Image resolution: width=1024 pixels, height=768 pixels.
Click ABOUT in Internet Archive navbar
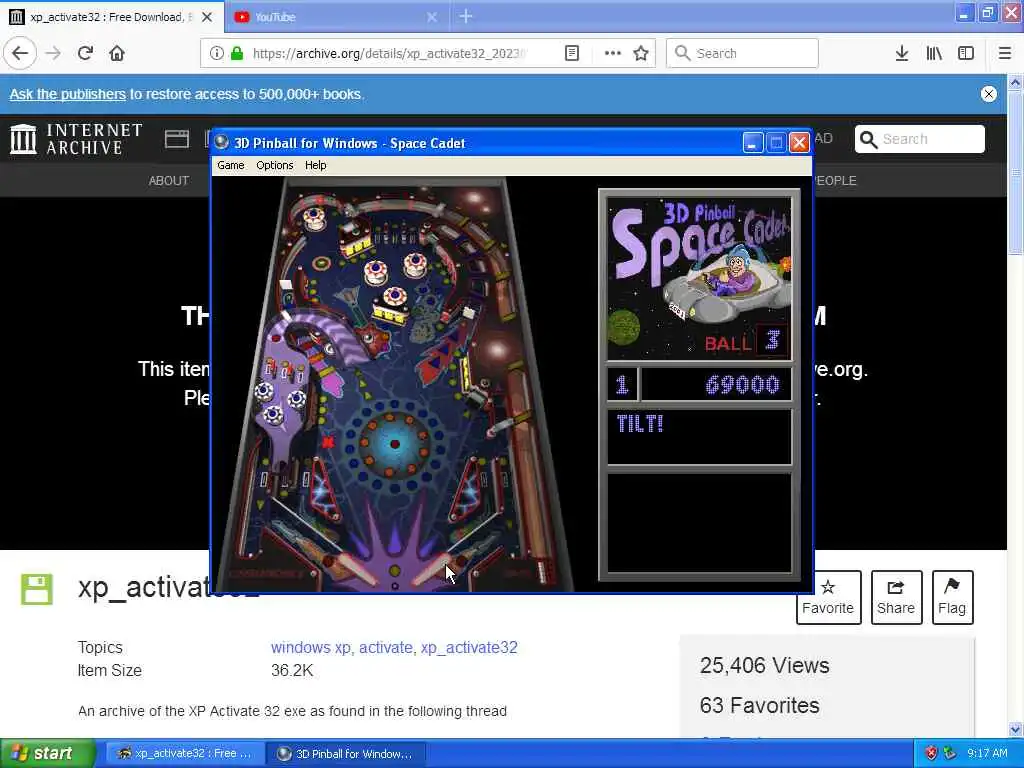point(168,181)
